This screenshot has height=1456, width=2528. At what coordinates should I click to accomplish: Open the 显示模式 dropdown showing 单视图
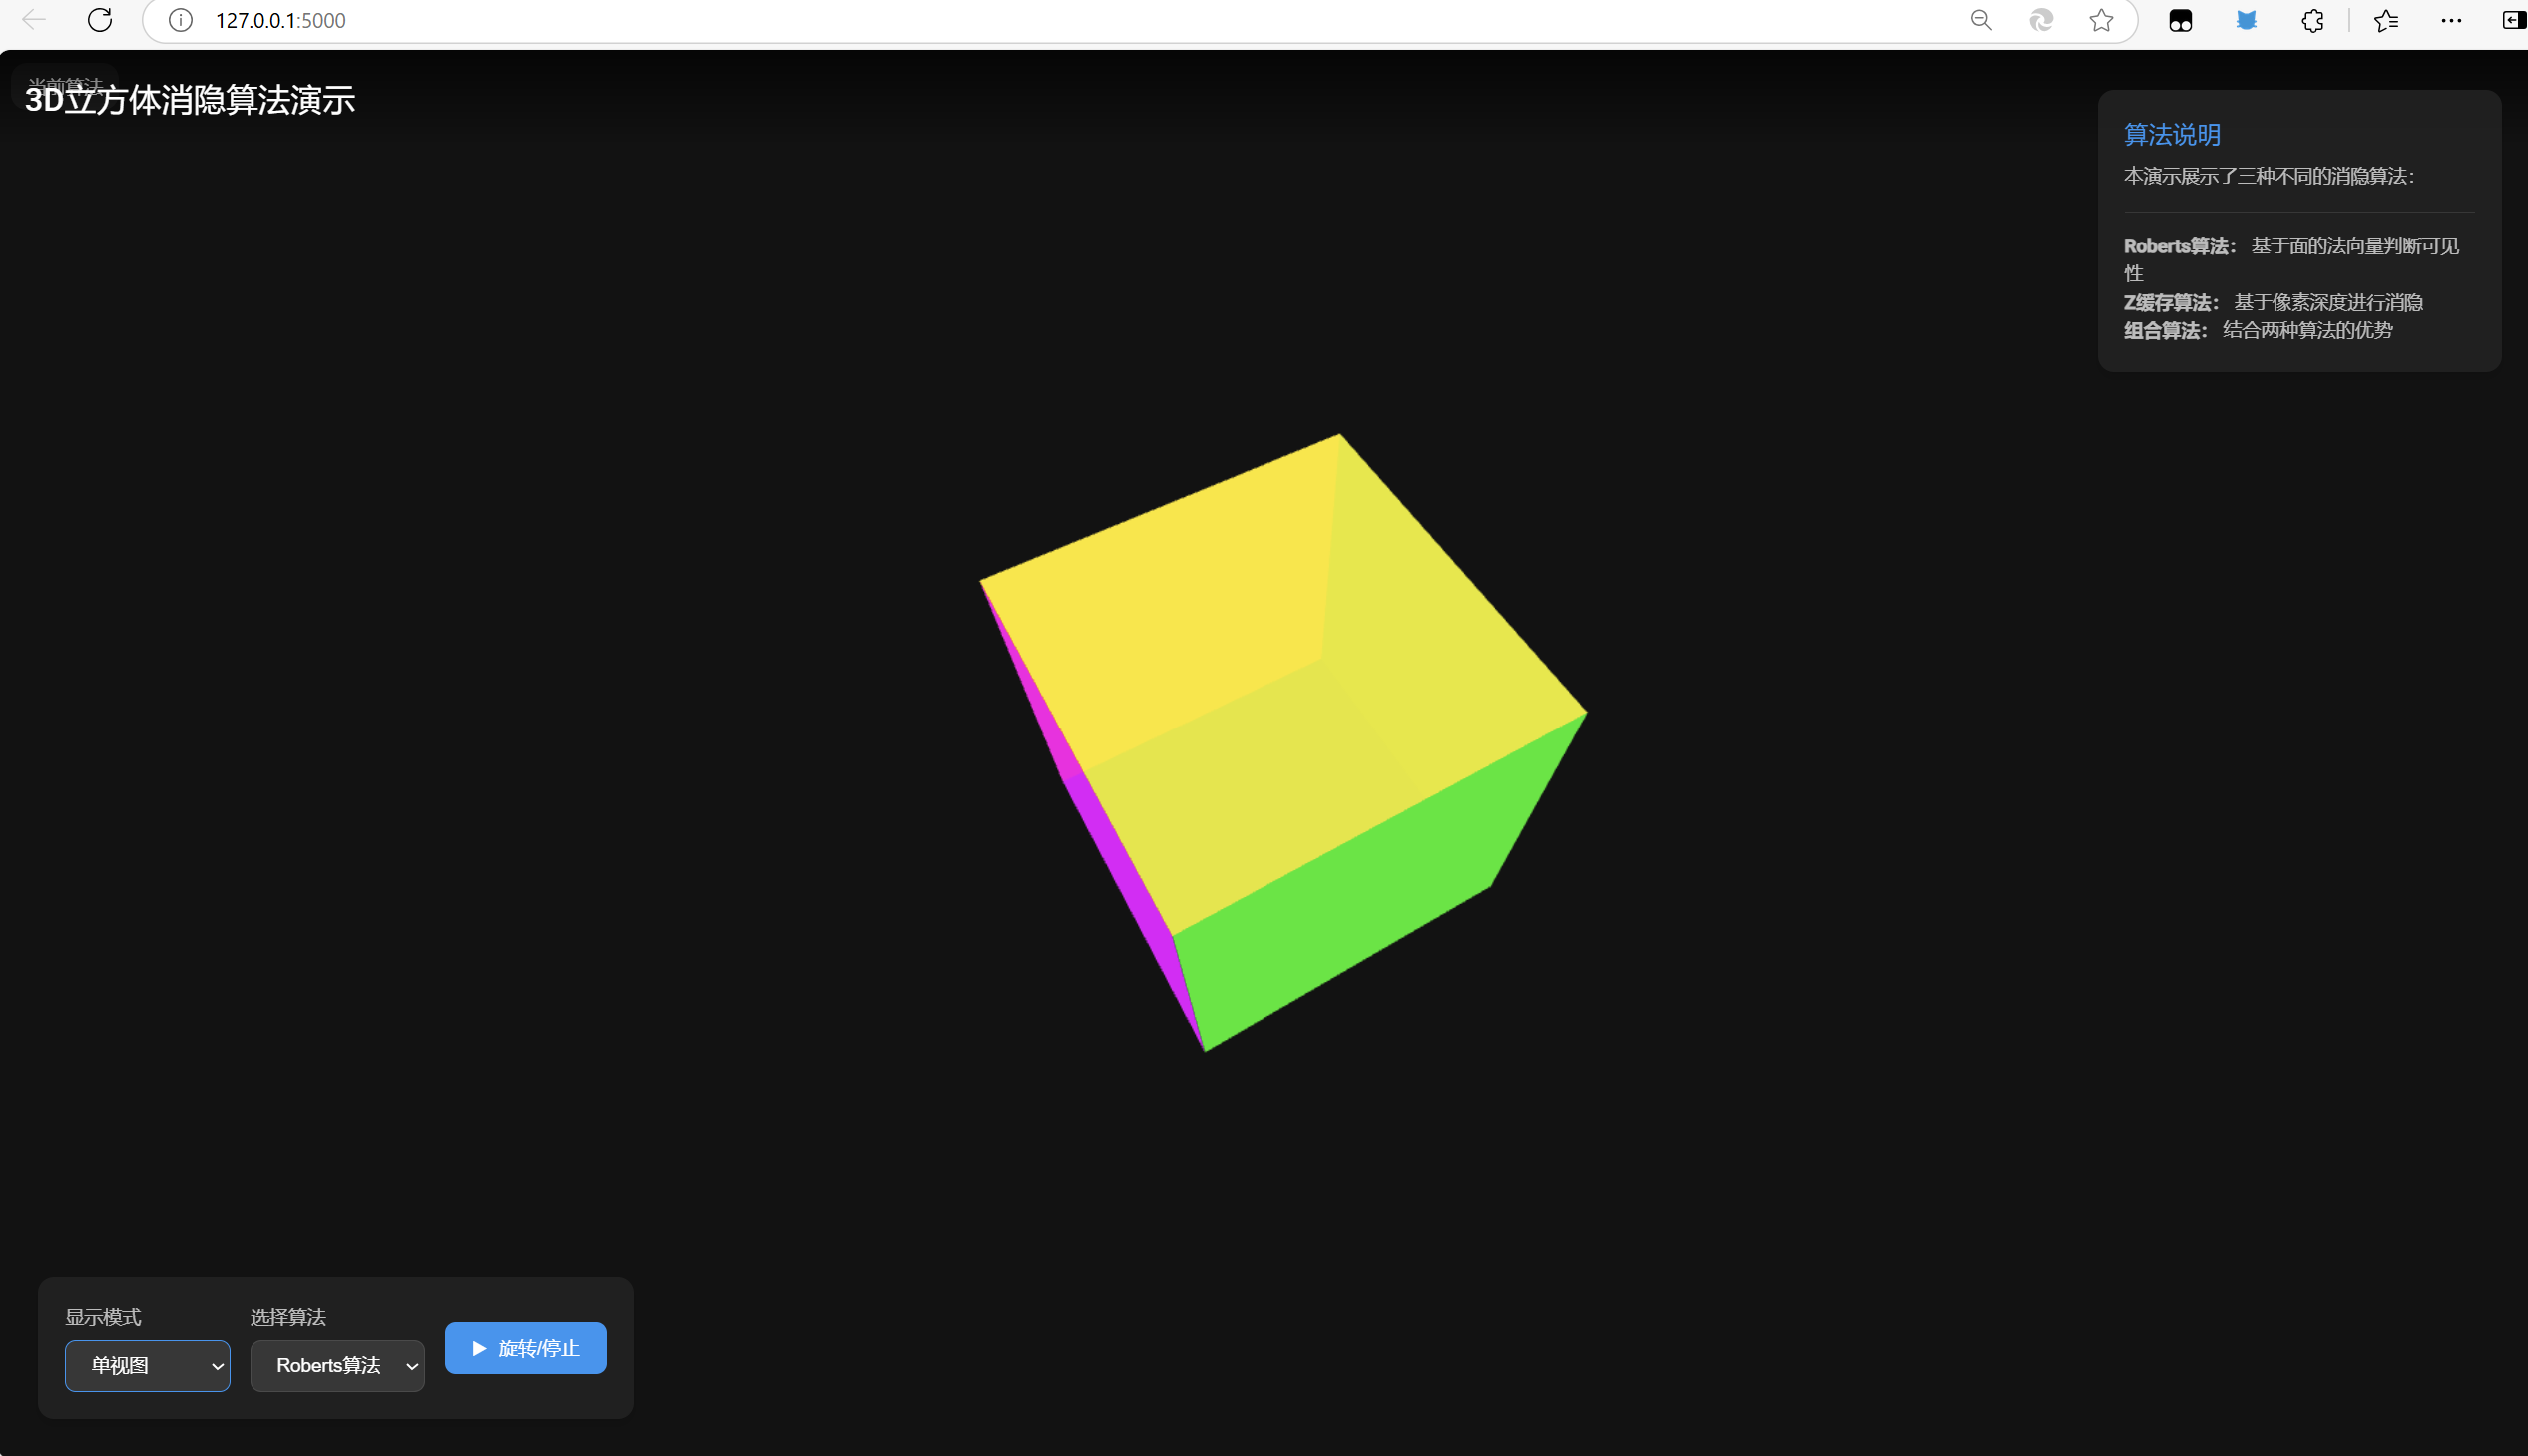tap(147, 1365)
